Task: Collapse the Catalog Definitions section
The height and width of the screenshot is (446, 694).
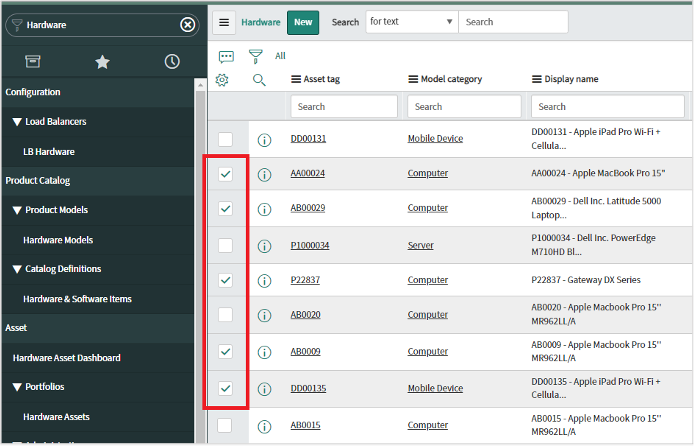Action: point(17,269)
